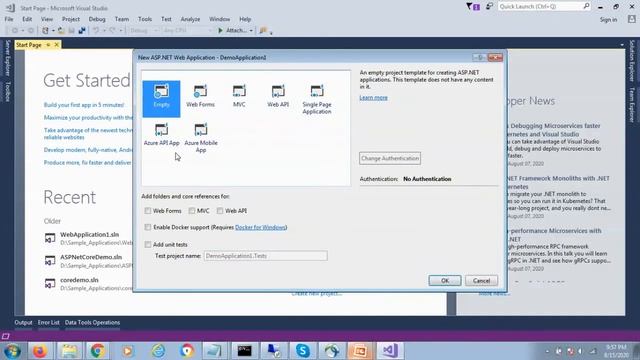Pick the Azure Mobile App template
Screen dimensions: 640x360
201,138
